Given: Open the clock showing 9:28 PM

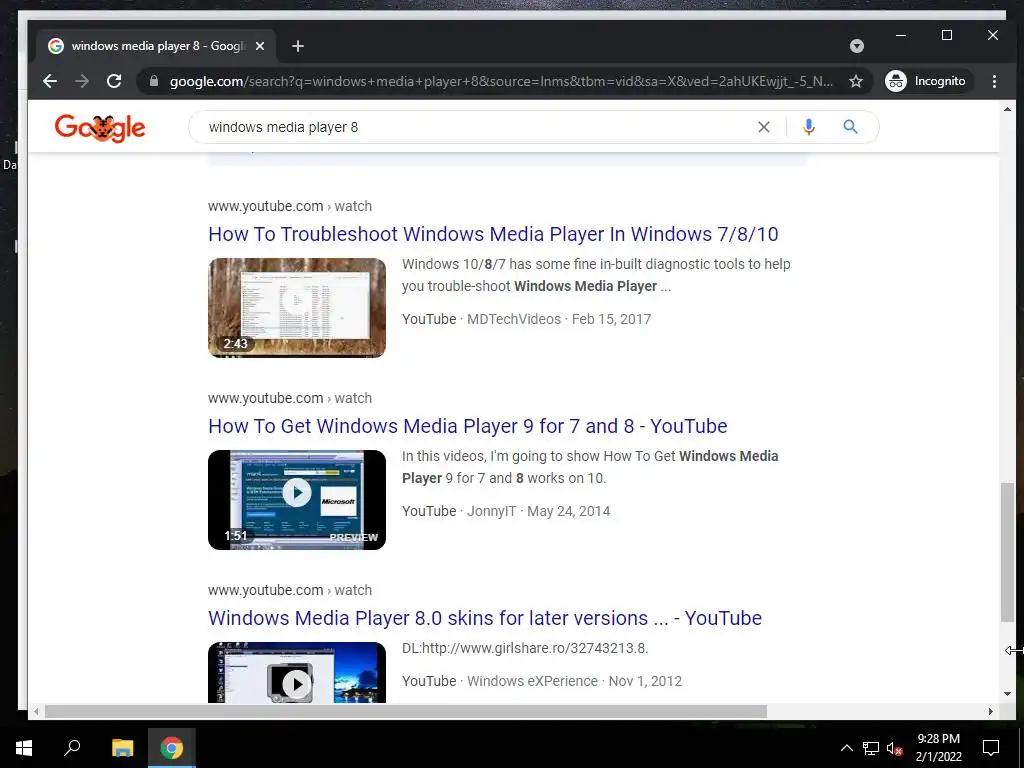Looking at the screenshot, I should click(938, 748).
